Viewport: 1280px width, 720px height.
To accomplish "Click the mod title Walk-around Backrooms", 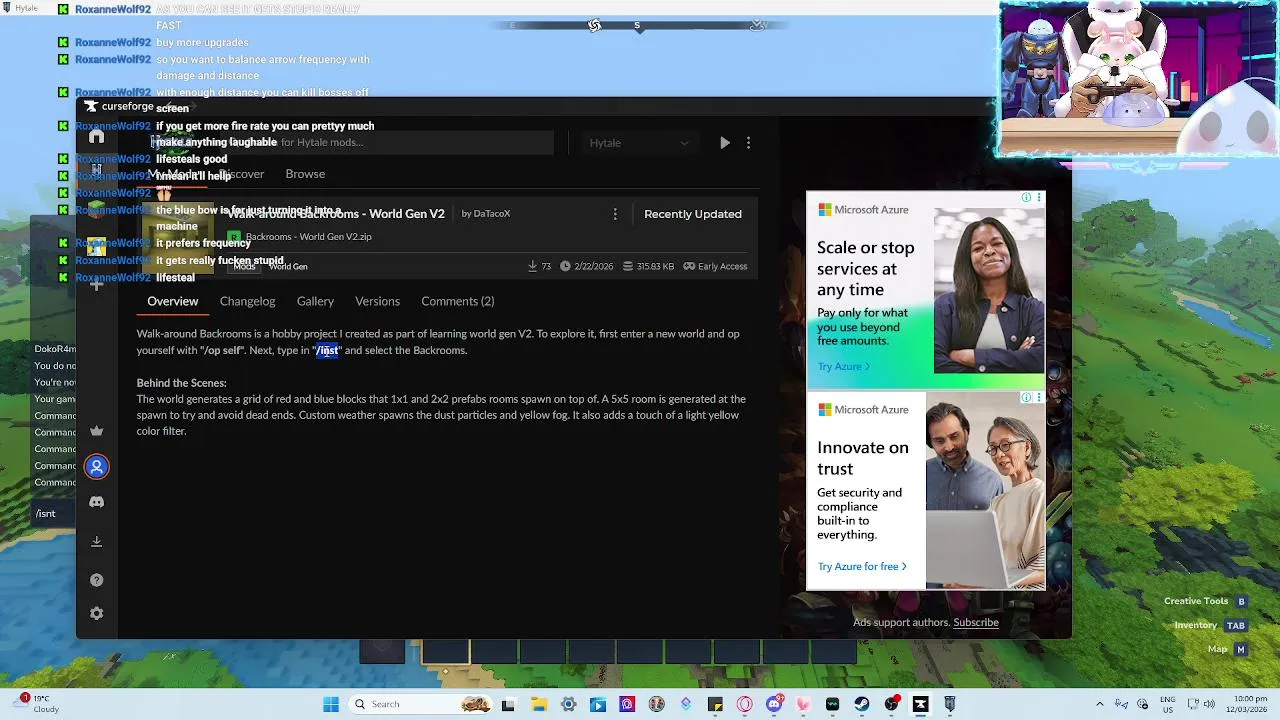I will point(336,214).
